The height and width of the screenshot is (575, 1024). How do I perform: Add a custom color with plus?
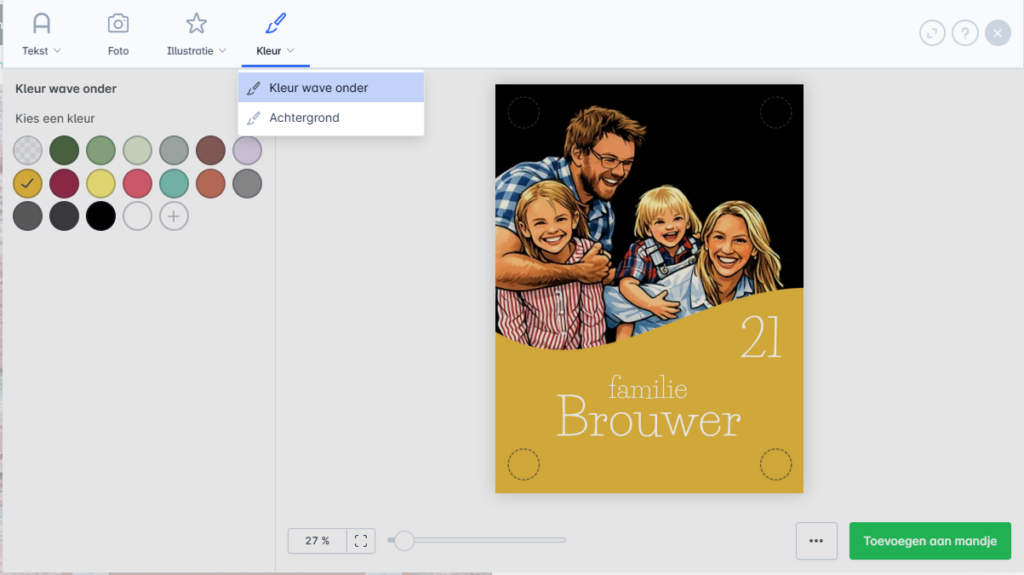click(174, 216)
